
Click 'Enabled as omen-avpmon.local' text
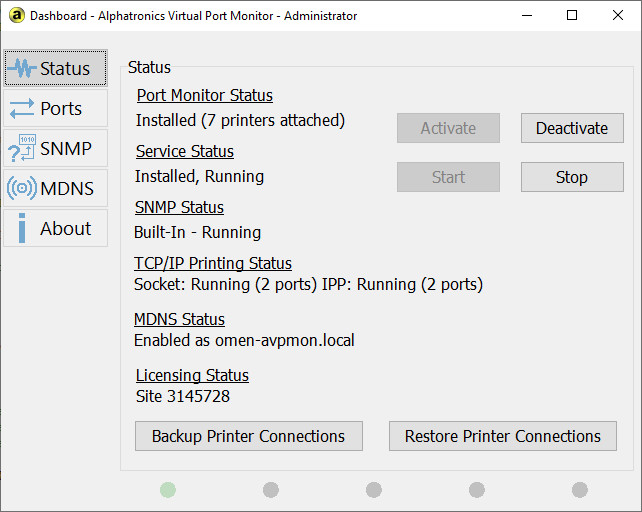tap(244, 340)
